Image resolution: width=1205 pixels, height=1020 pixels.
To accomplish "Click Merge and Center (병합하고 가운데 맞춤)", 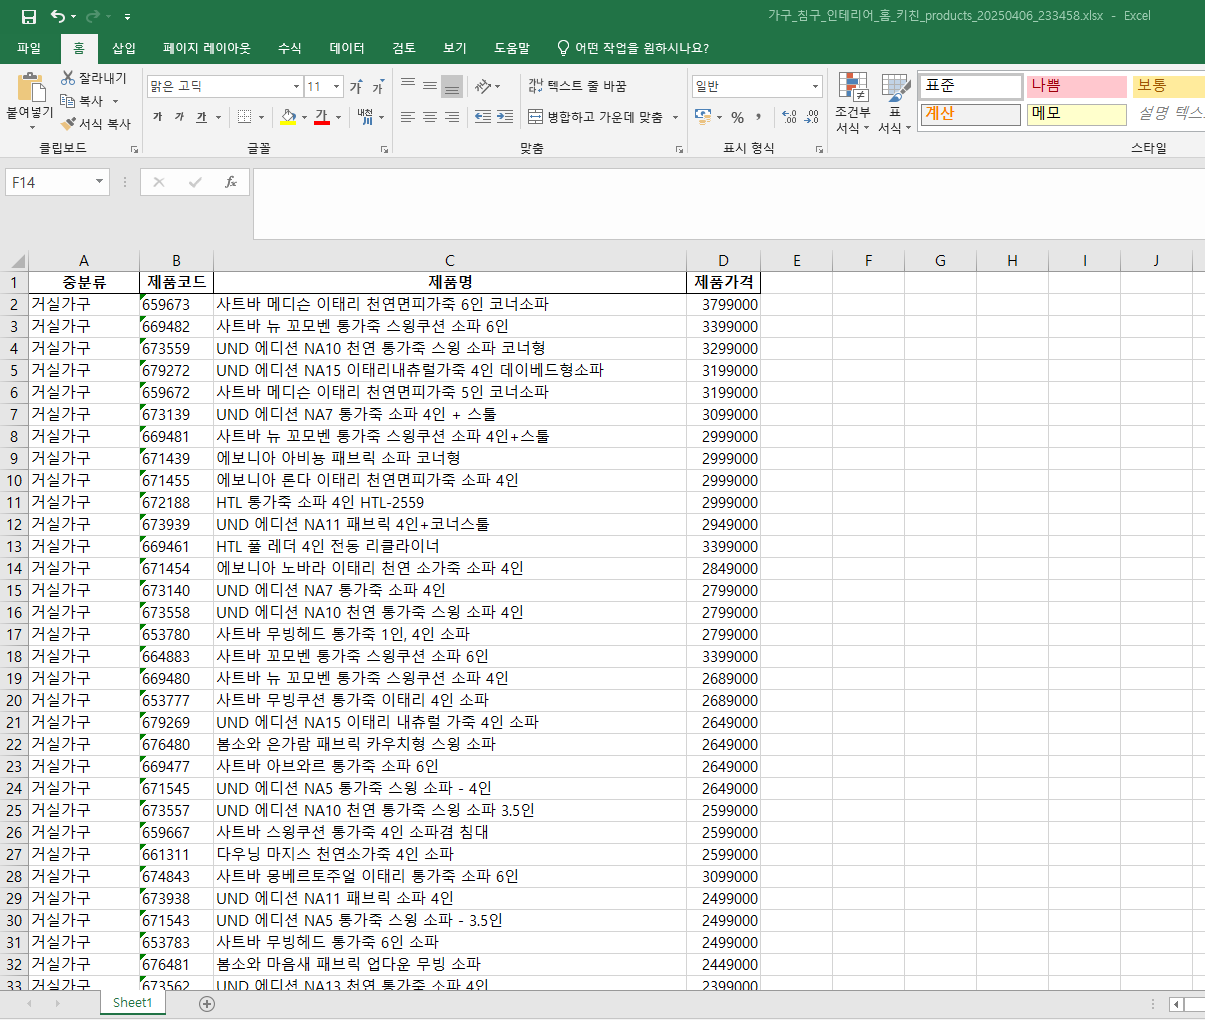I will coord(596,117).
